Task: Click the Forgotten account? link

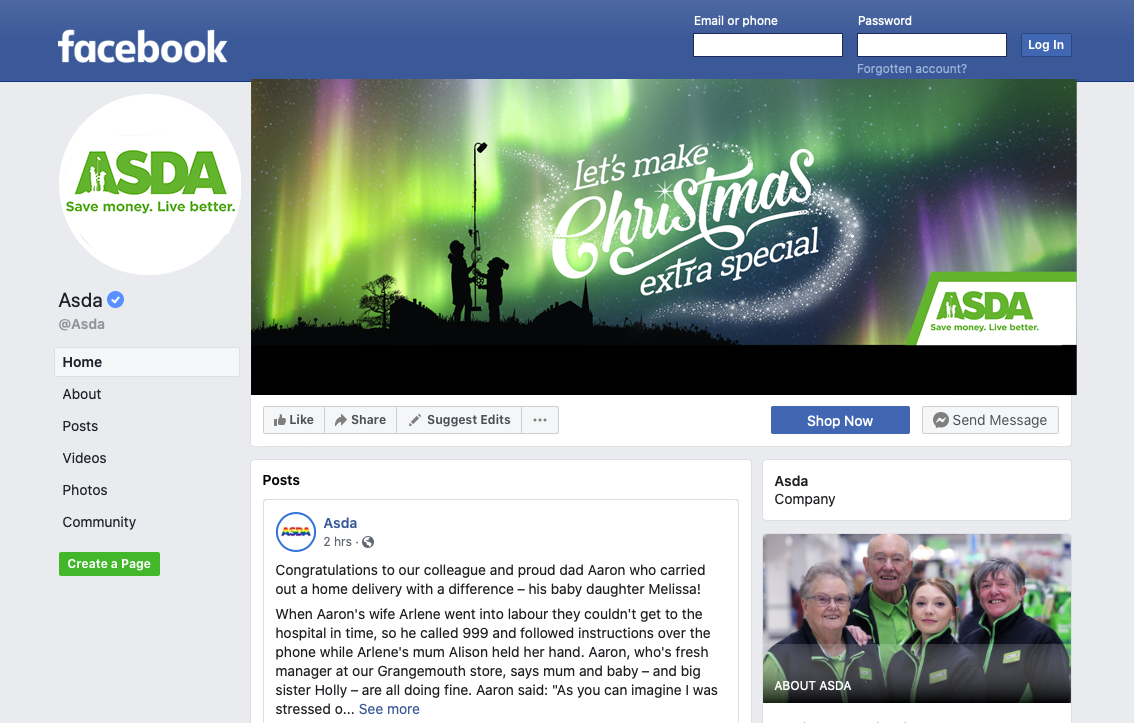Action: pyautogui.click(x=912, y=69)
